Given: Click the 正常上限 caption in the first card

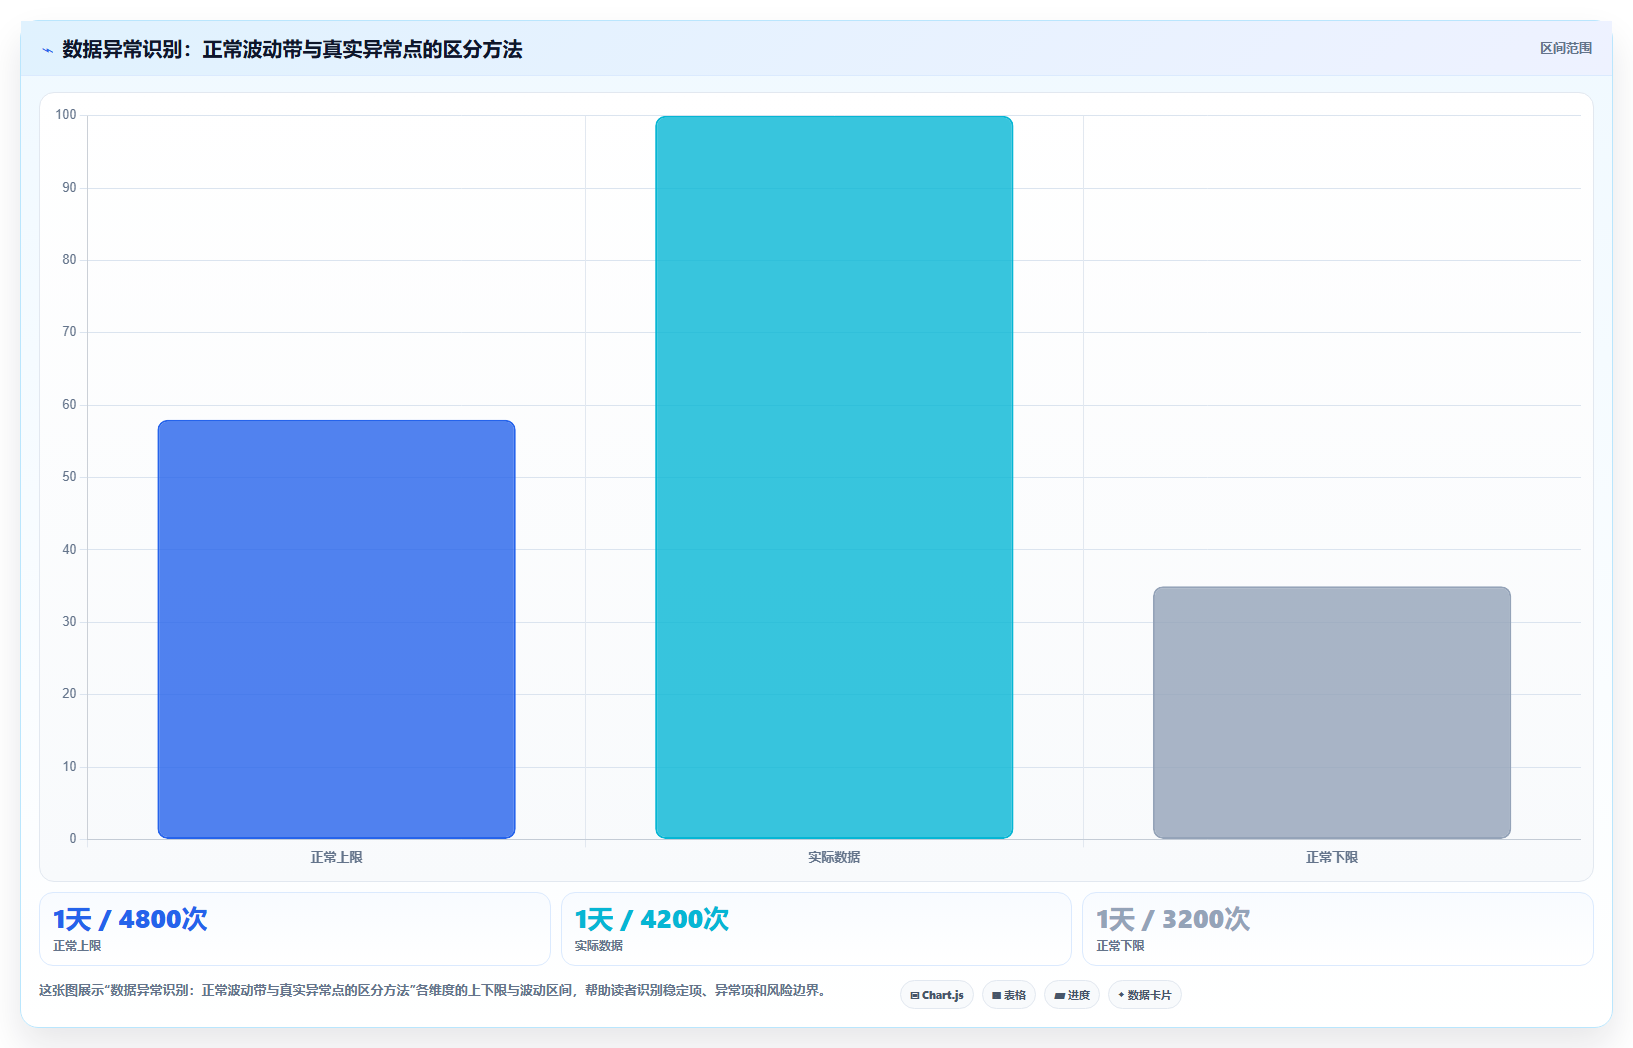Looking at the screenshot, I should coord(77,946).
